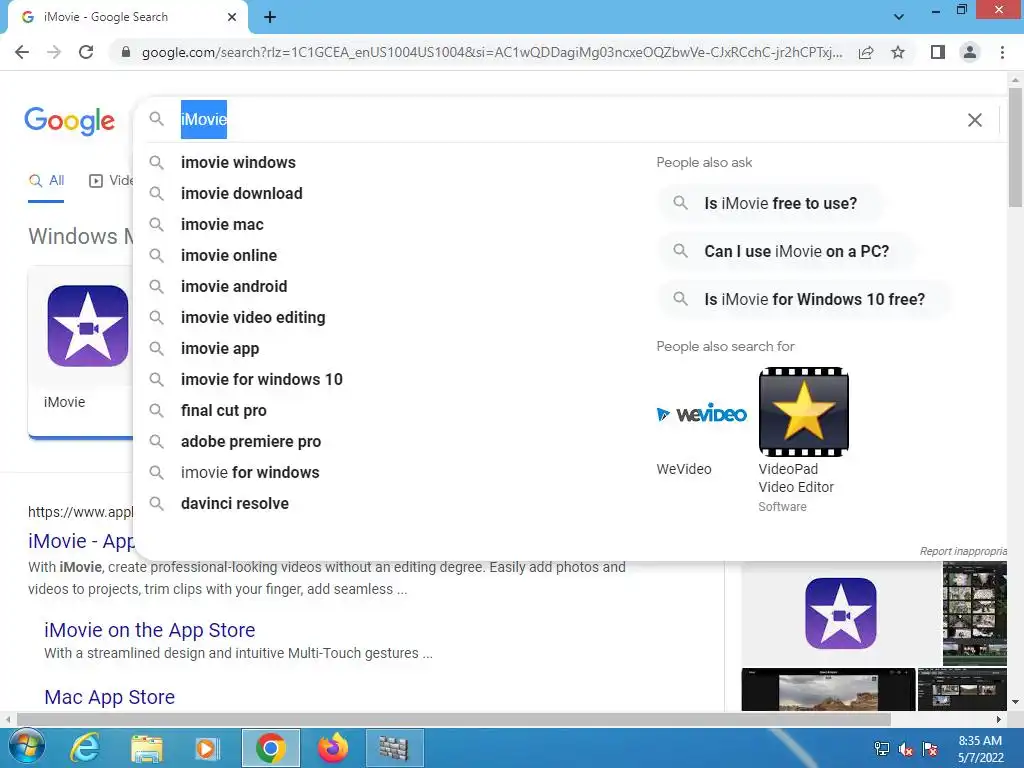Image resolution: width=1024 pixels, height=768 pixels.
Task: Open the desert landscape iMovie screenshot thumbnail
Action: (x=828, y=689)
